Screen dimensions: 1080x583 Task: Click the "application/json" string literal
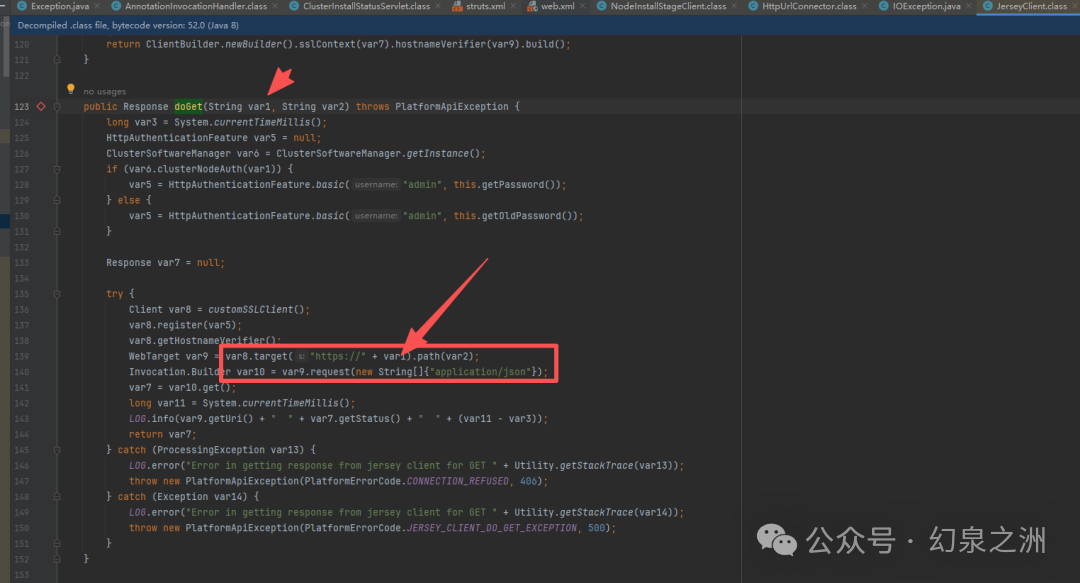coord(481,372)
